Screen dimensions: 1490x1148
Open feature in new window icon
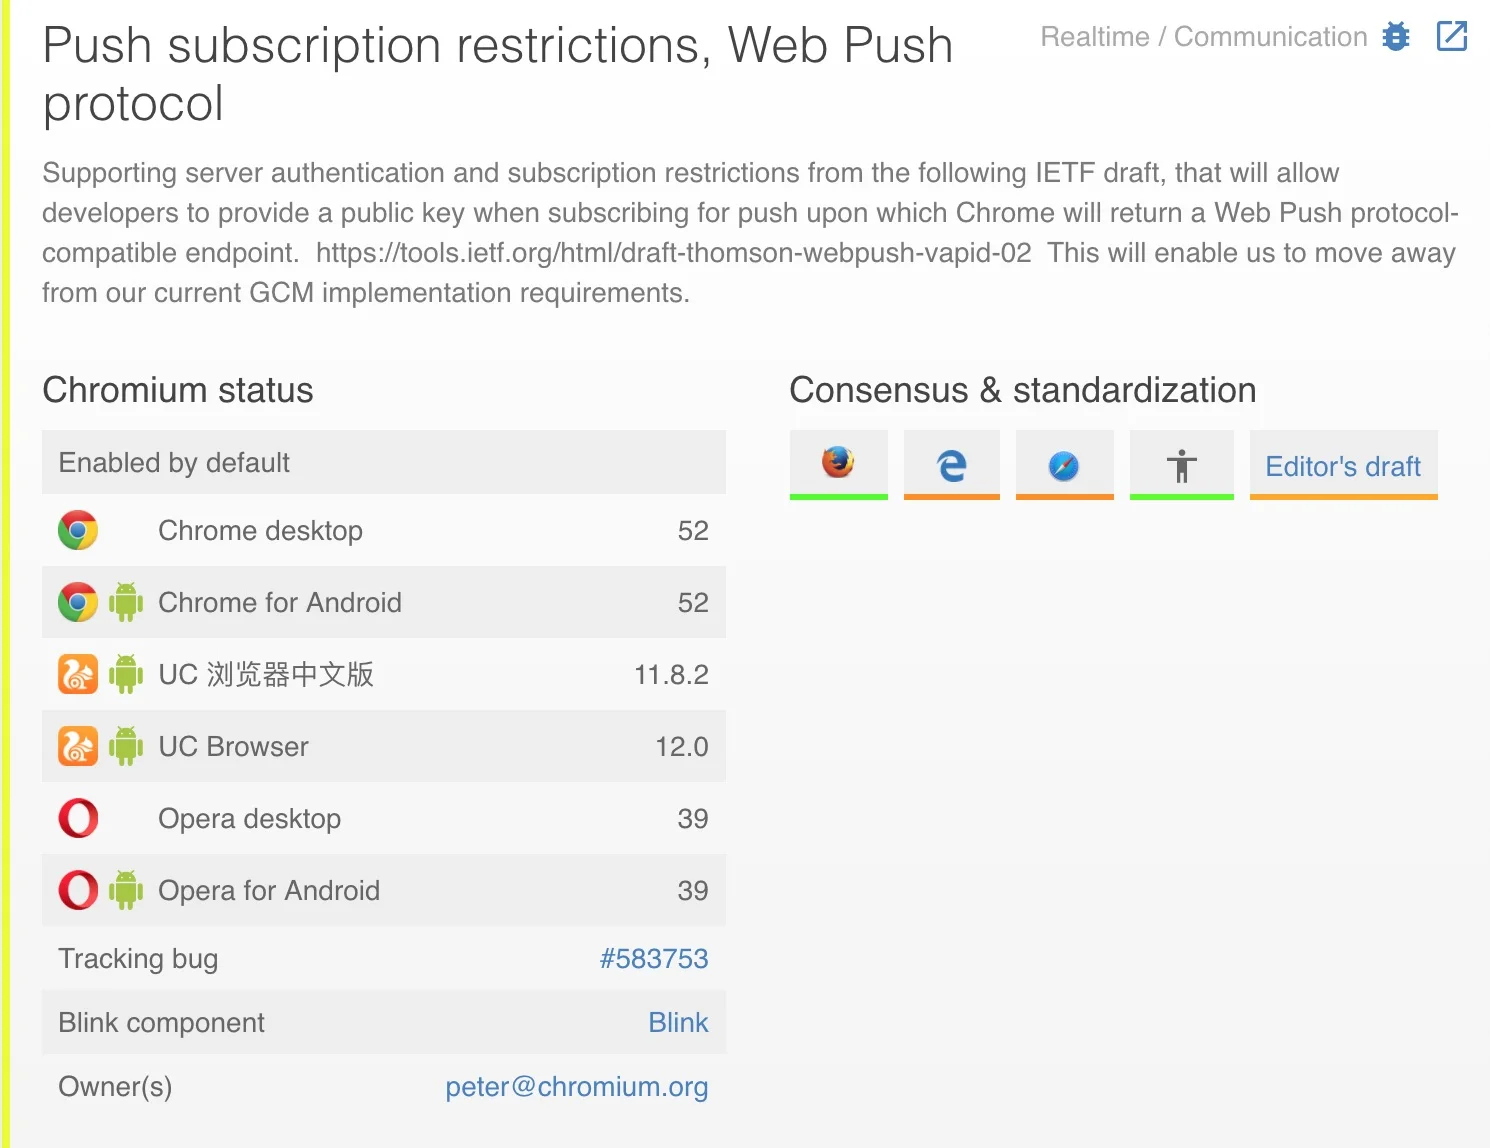(1451, 37)
